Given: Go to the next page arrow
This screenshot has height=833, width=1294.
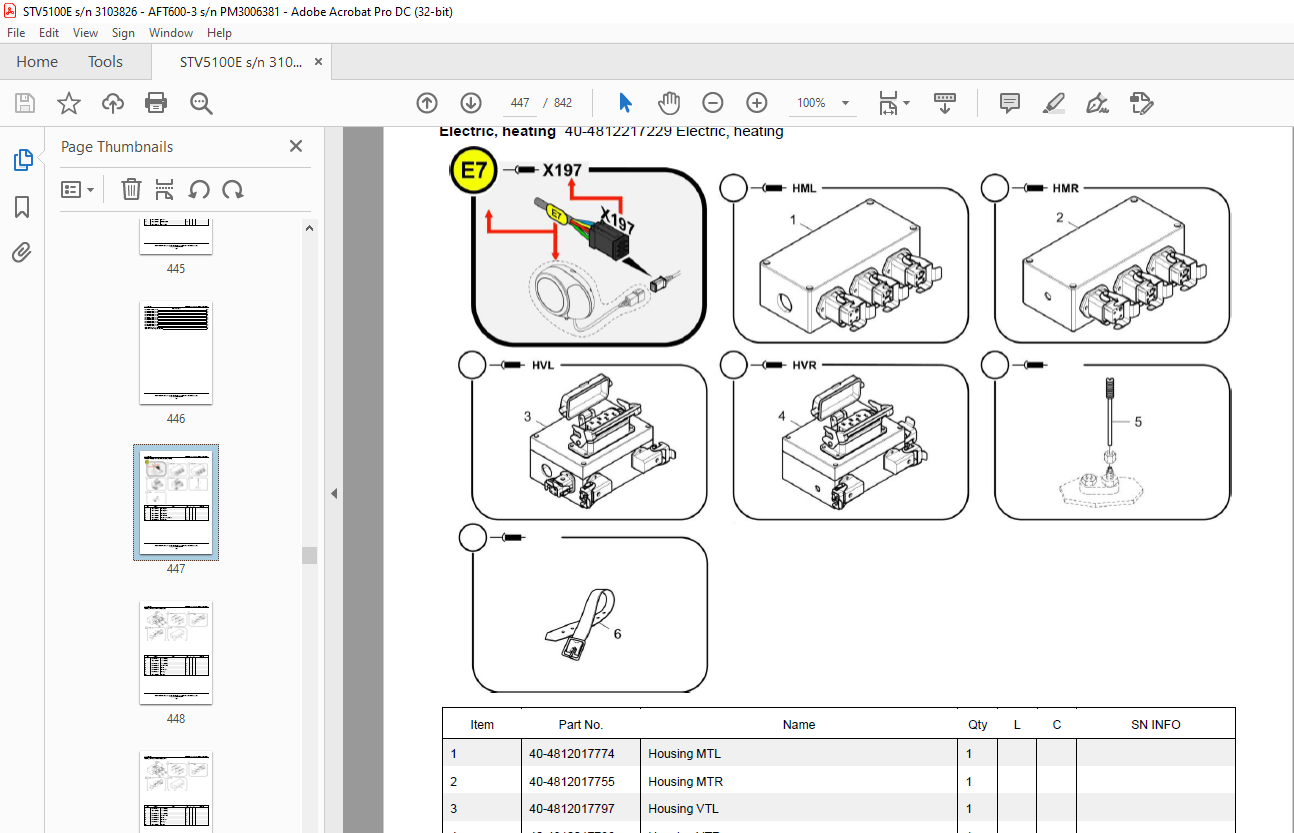Looking at the screenshot, I should (471, 103).
